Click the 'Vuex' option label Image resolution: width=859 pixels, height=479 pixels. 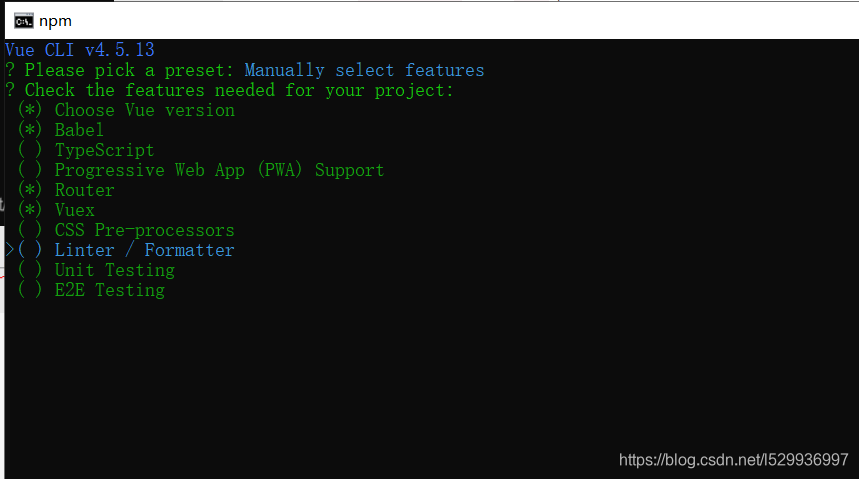[x=75, y=210]
